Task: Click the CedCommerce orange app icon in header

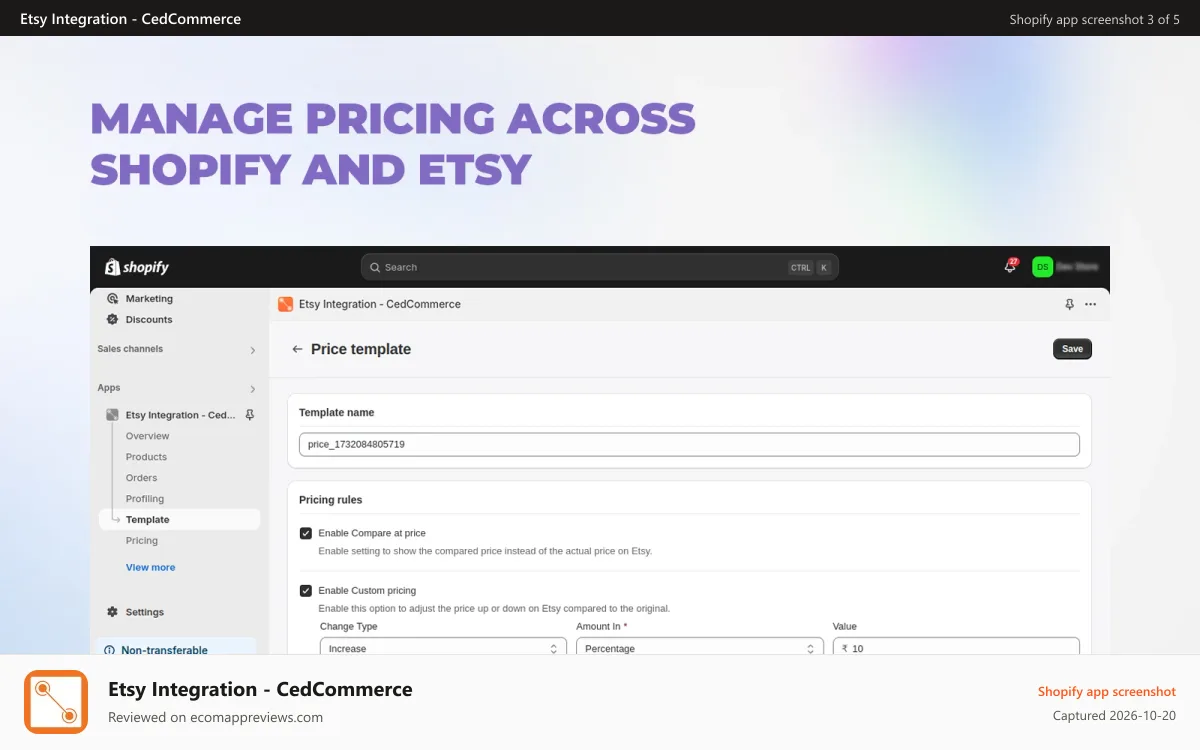Action: coord(286,304)
